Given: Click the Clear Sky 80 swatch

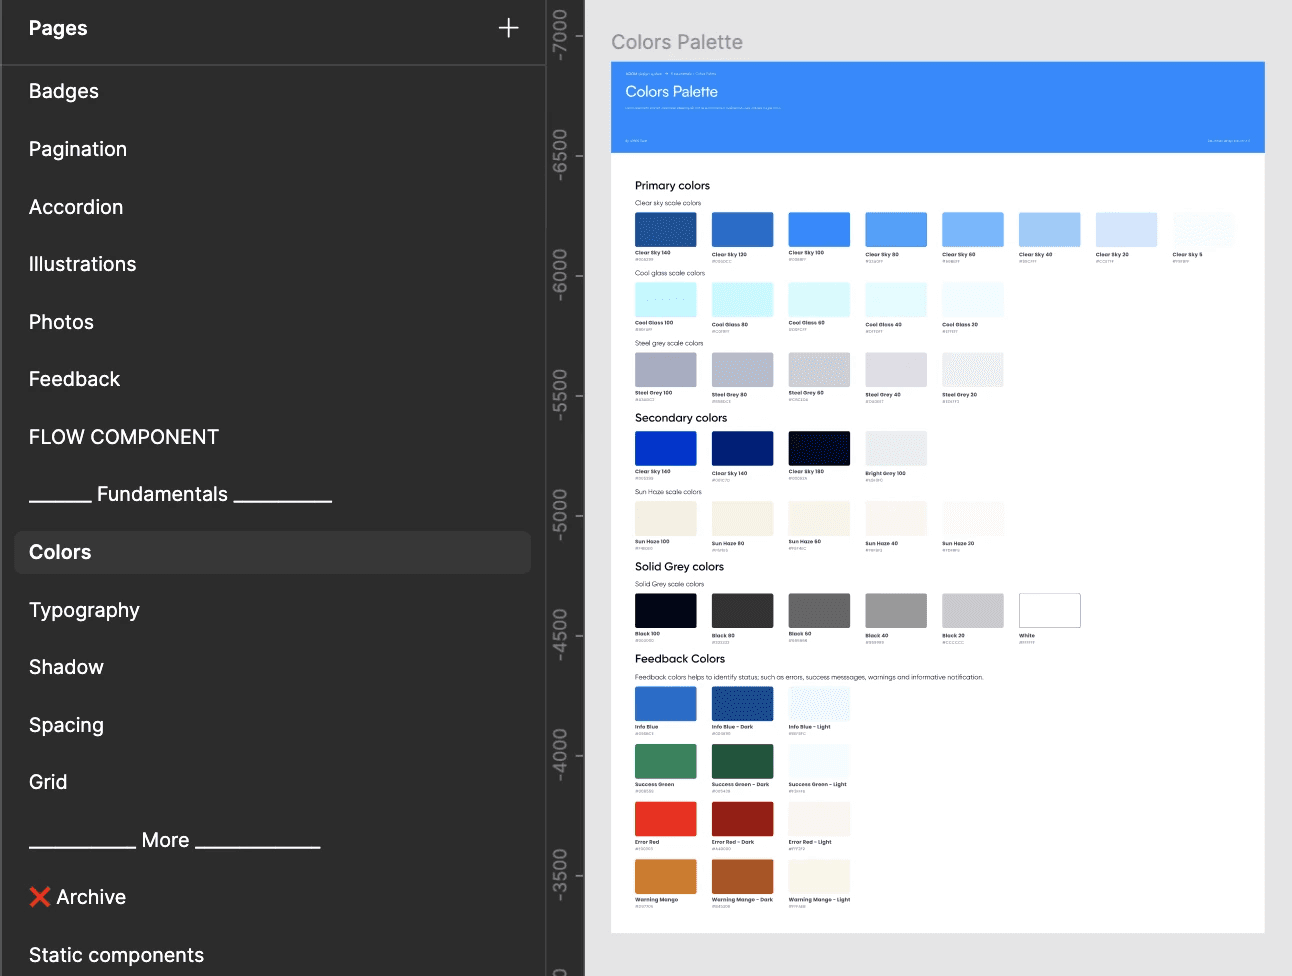Looking at the screenshot, I should pyautogui.click(x=896, y=229).
